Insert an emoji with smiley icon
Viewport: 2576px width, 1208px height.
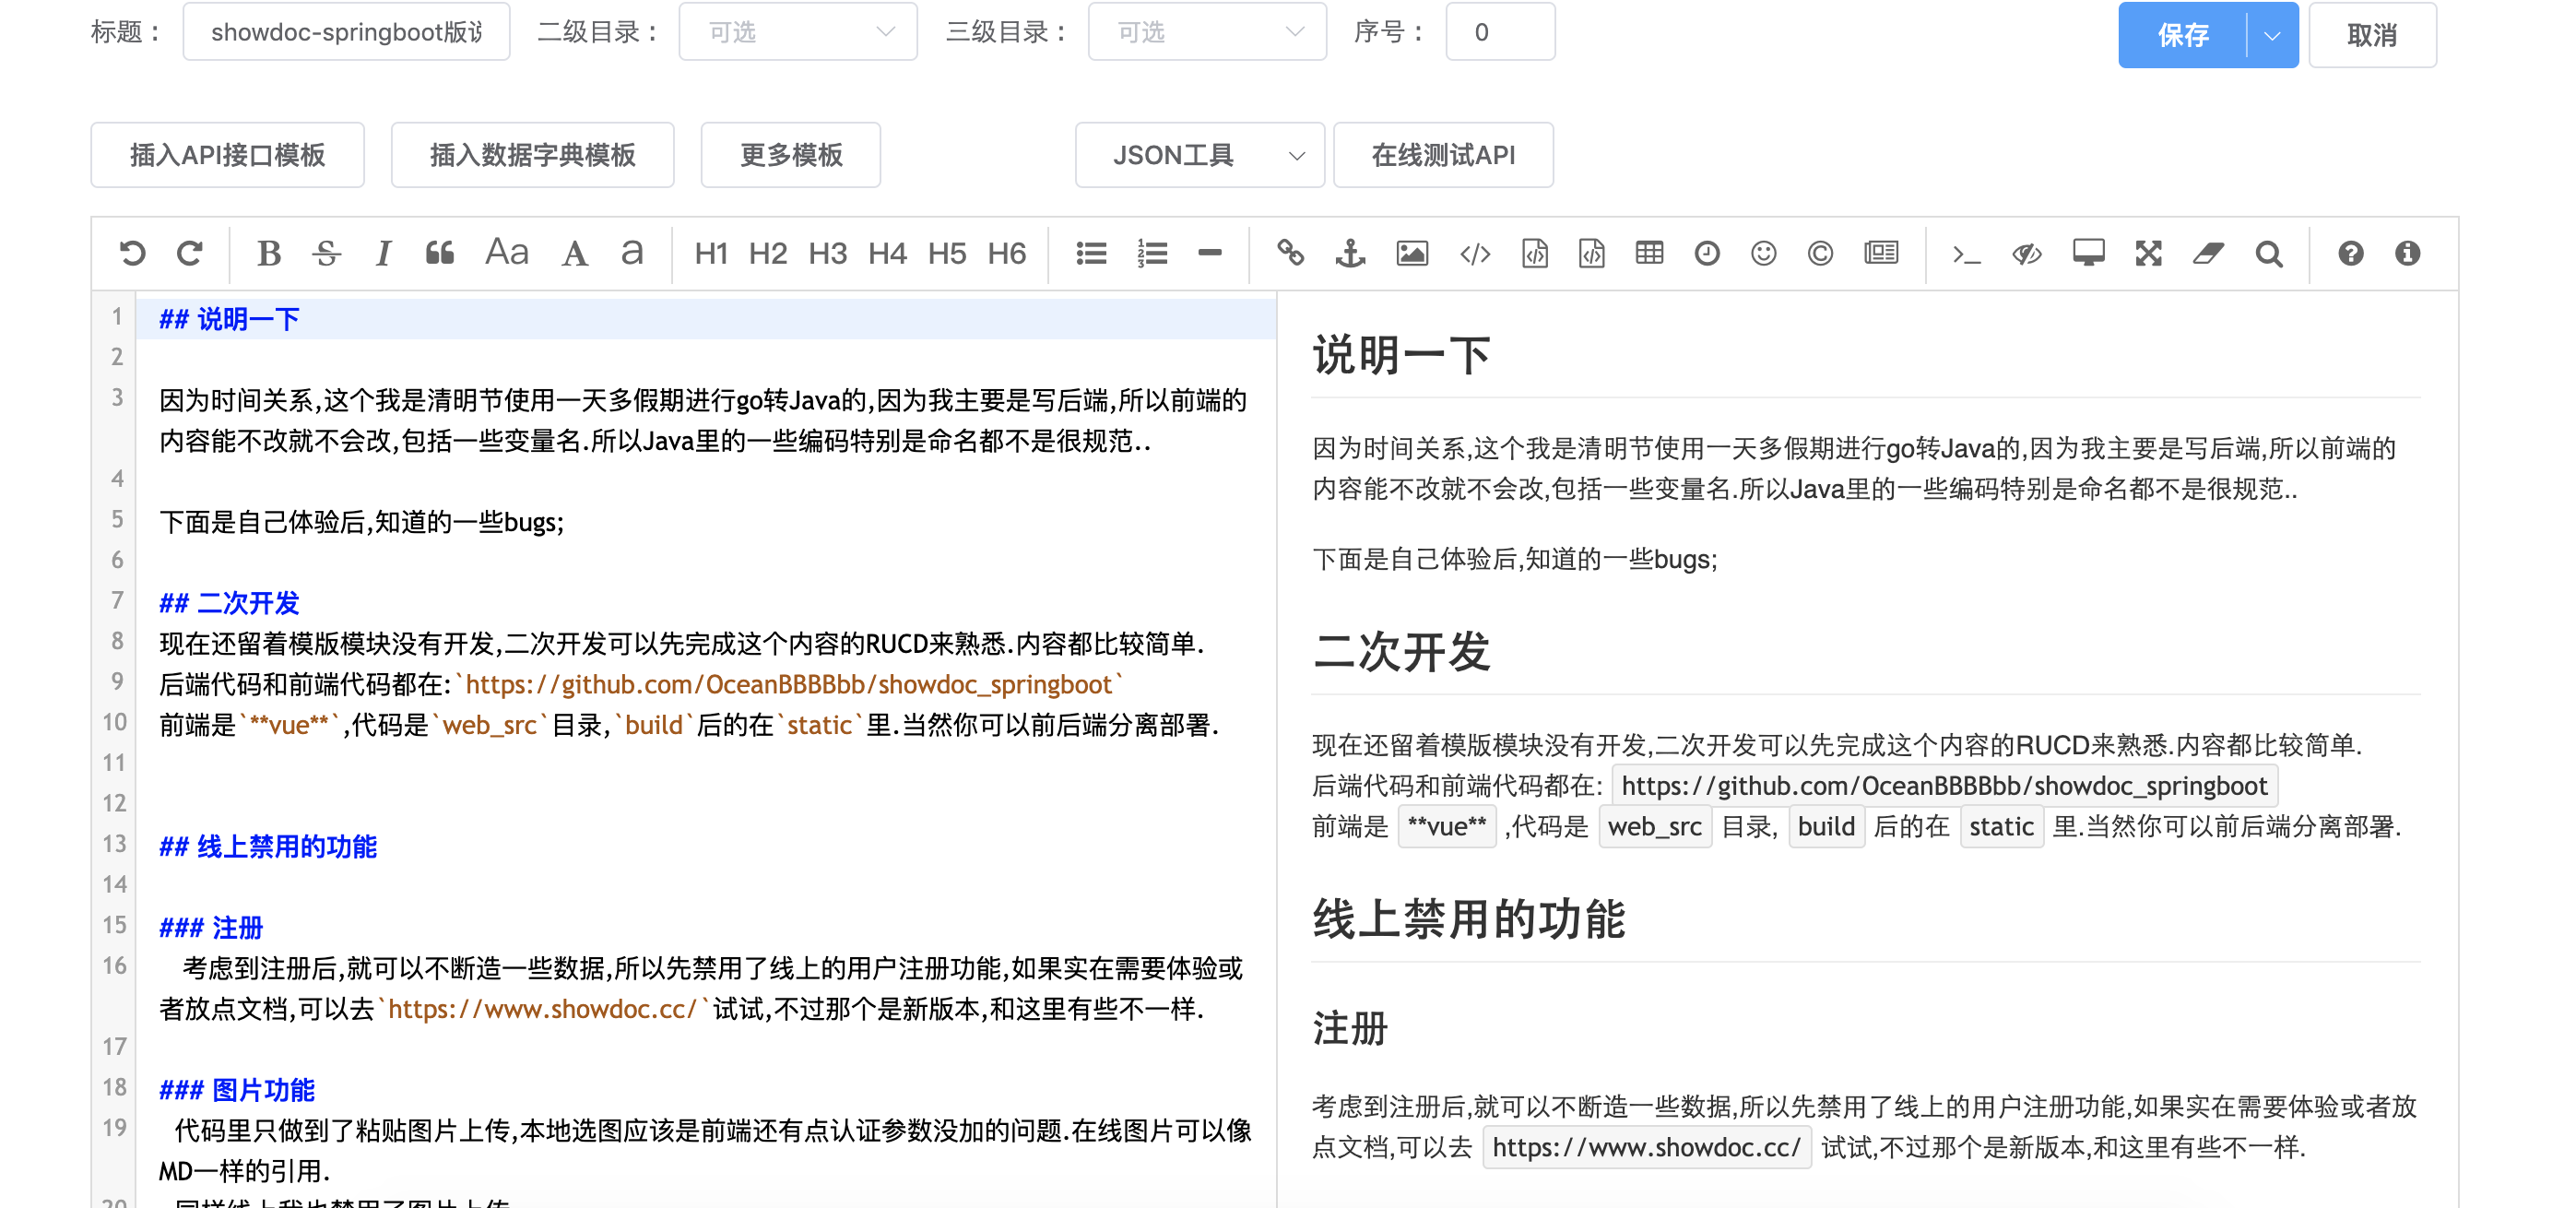[x=1764, y=253]
